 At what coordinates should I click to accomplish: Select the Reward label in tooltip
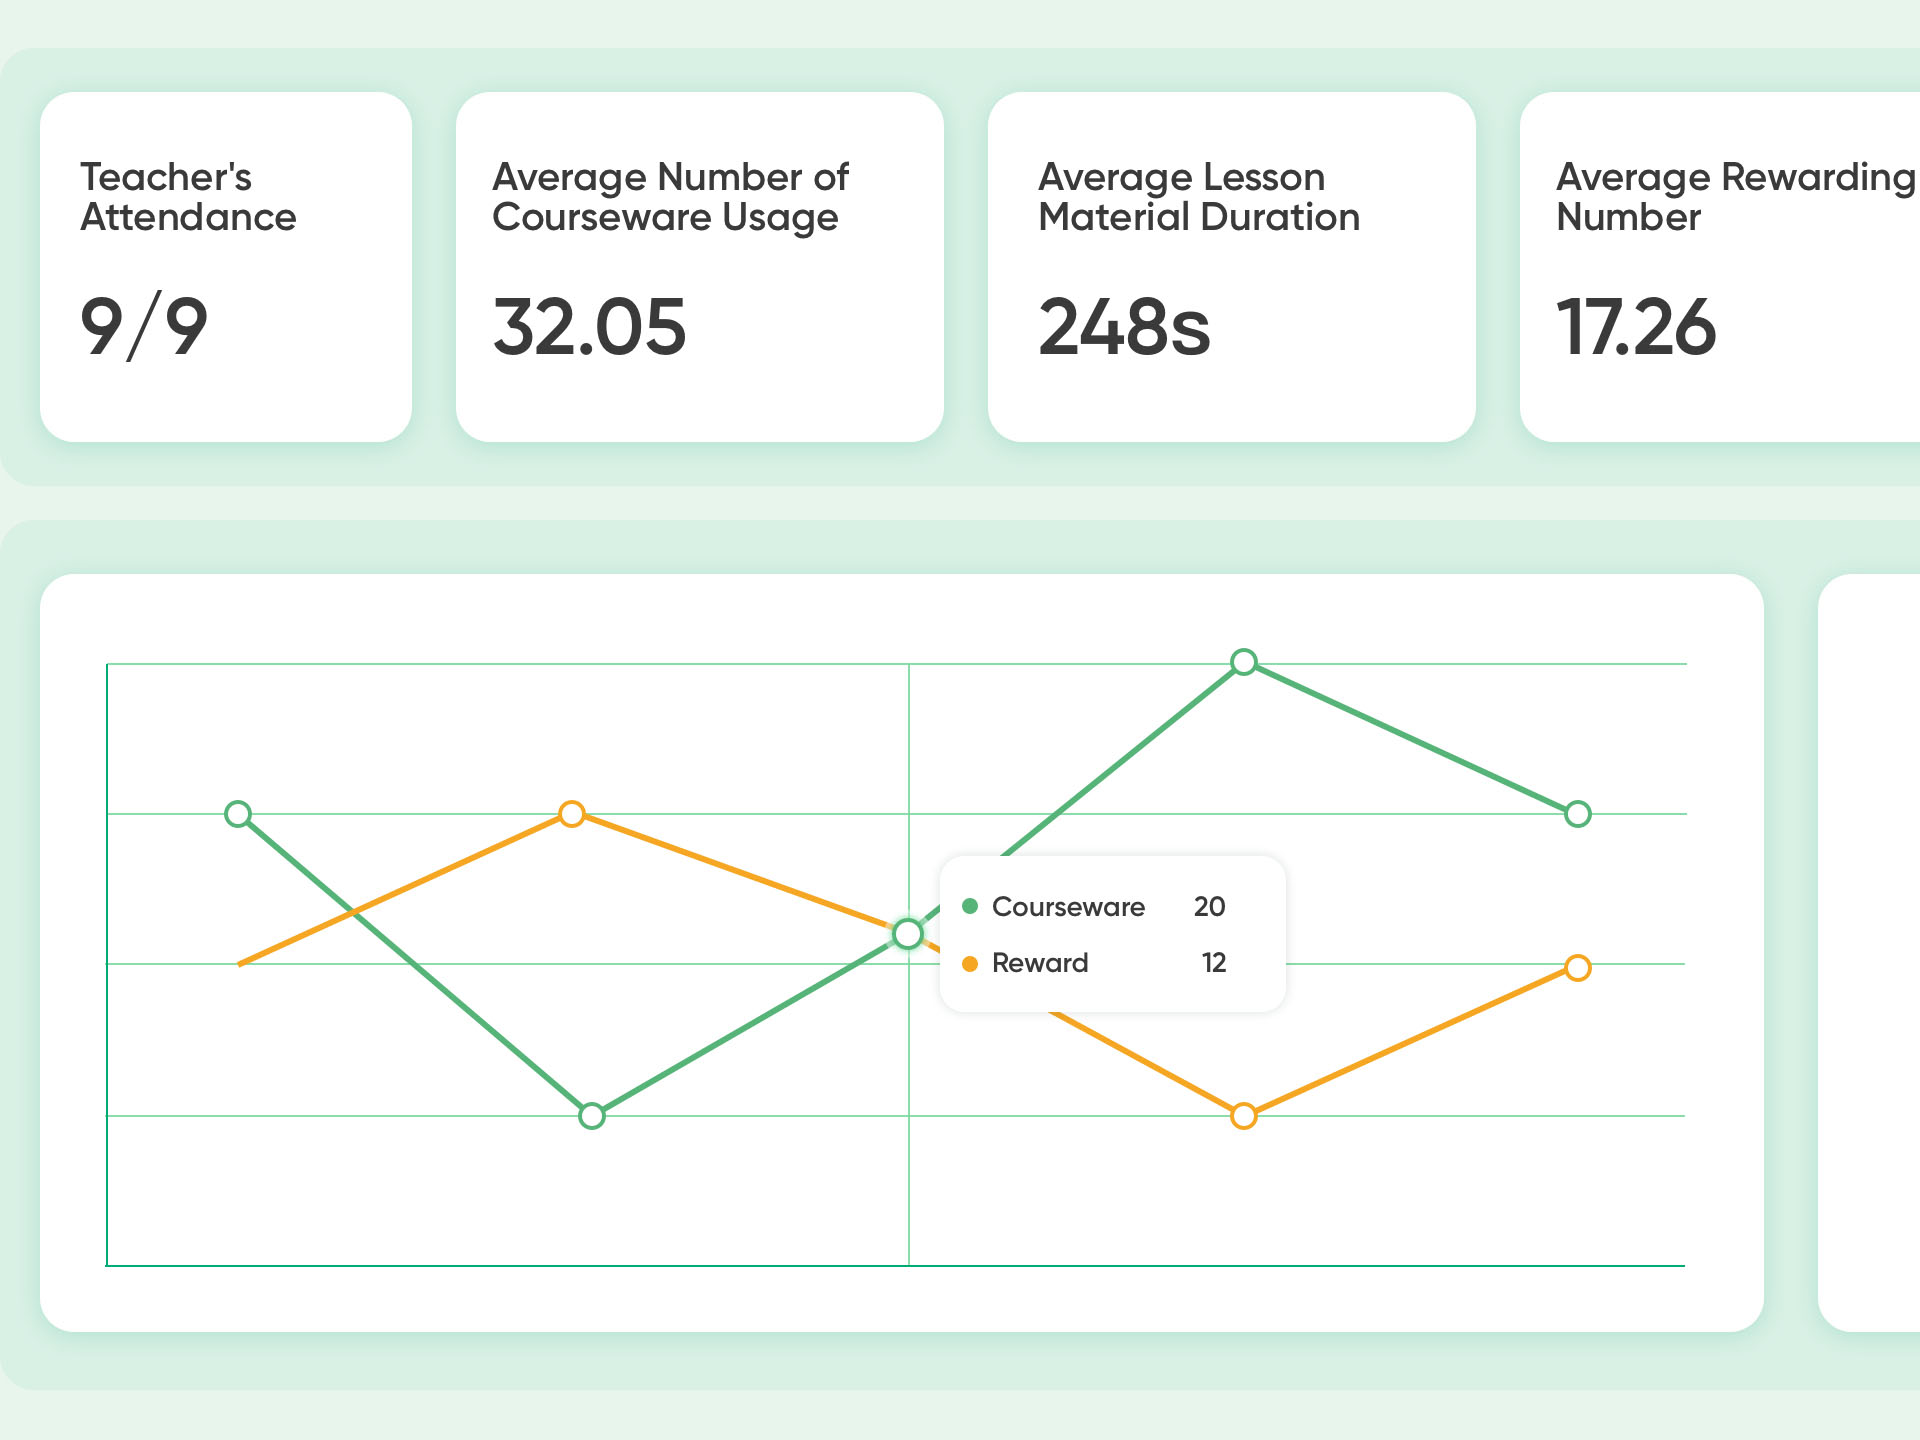[1040, 963]
